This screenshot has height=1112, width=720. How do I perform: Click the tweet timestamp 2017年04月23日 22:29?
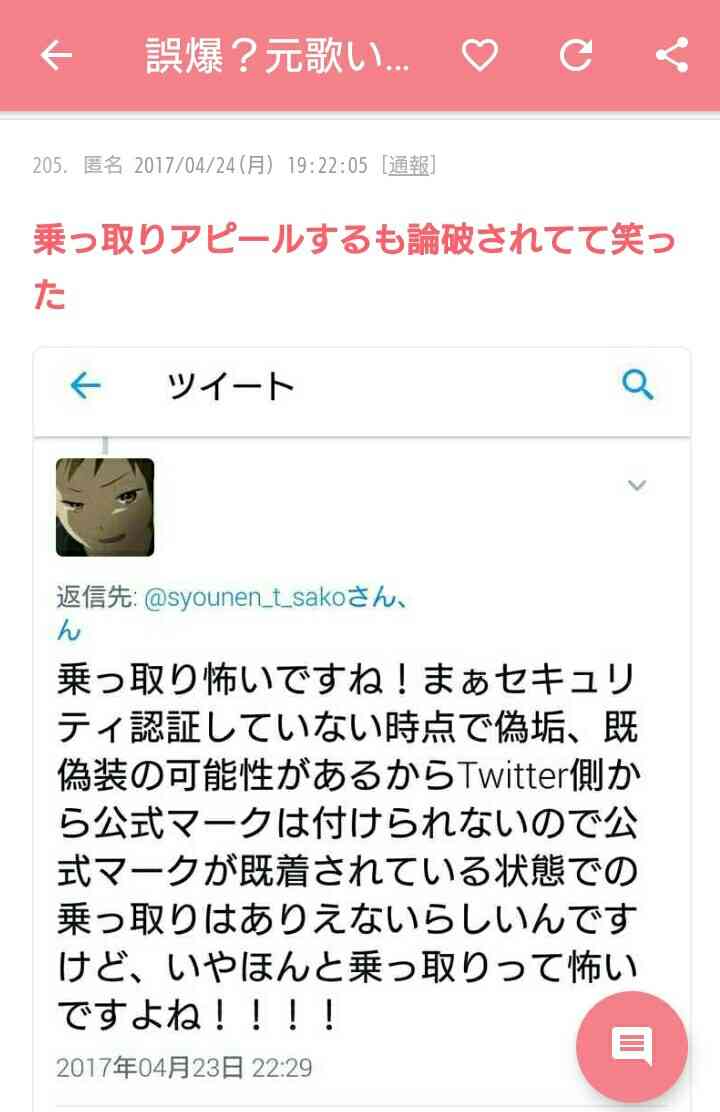pos(184,1067)
